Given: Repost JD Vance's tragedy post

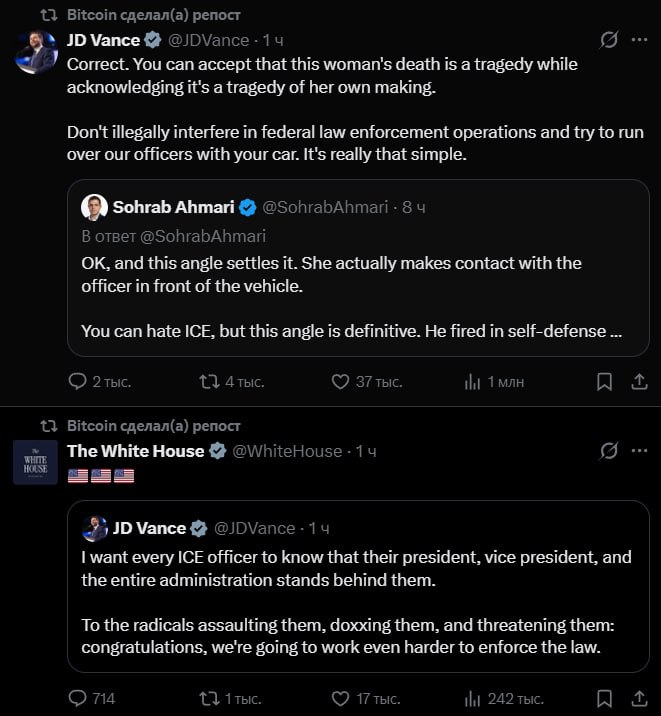Looking at the screenshot, I should [209, 381].
